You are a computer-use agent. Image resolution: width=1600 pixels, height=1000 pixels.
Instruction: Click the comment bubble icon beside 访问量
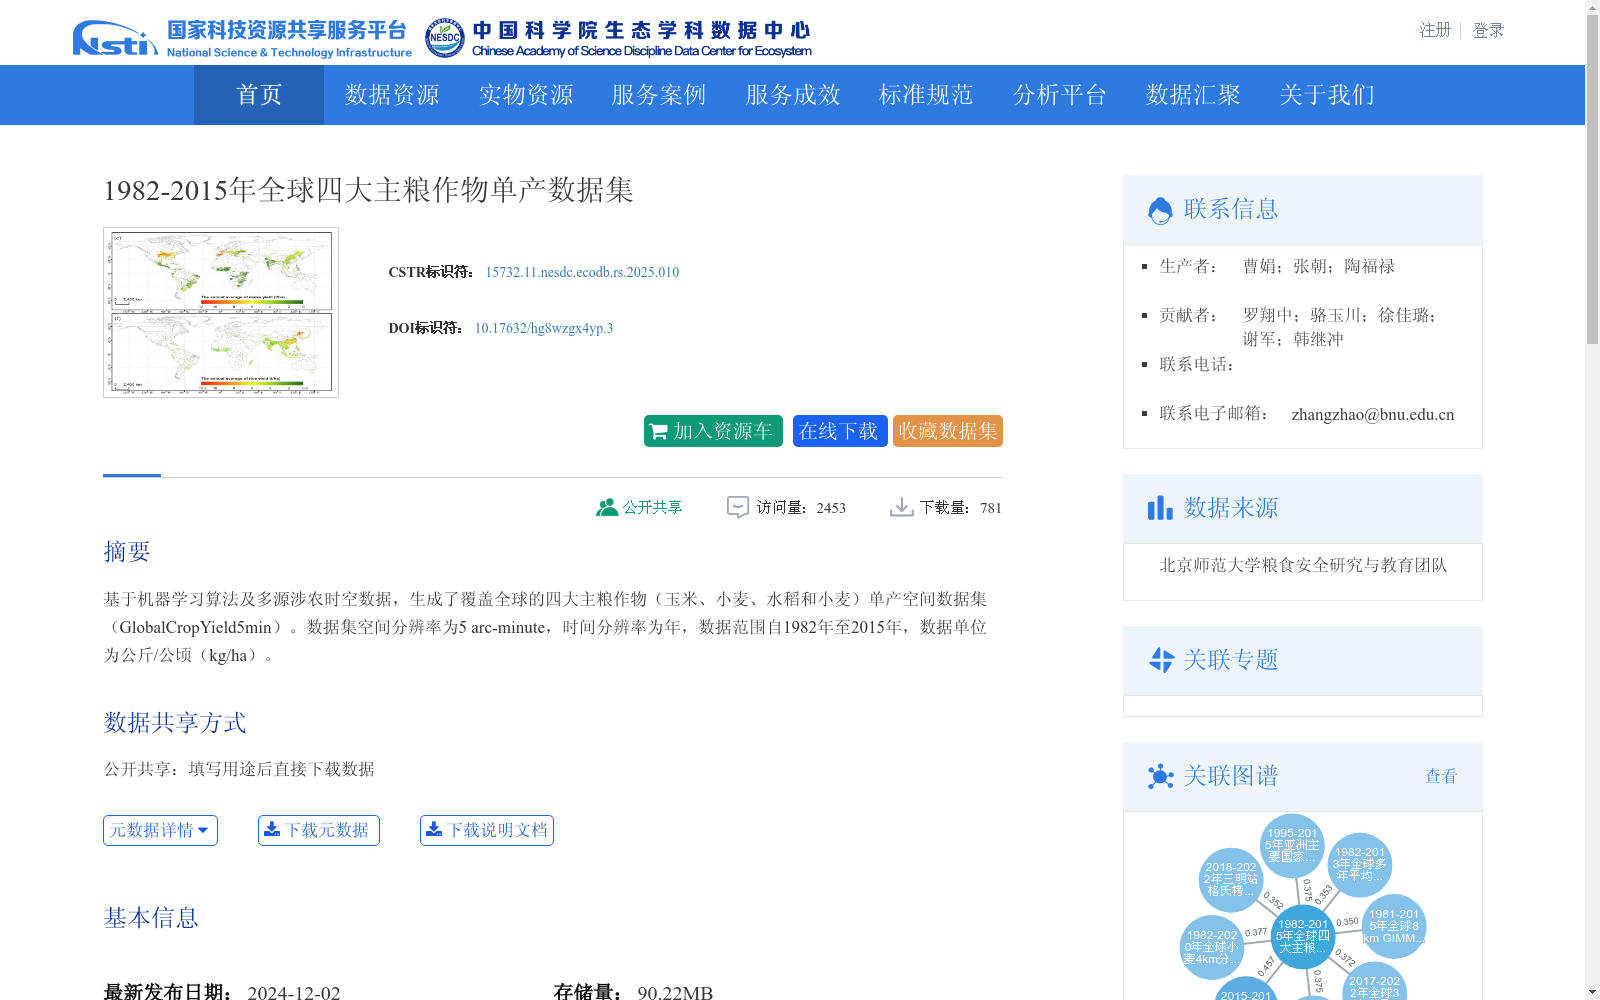click(x=737, y=507)
